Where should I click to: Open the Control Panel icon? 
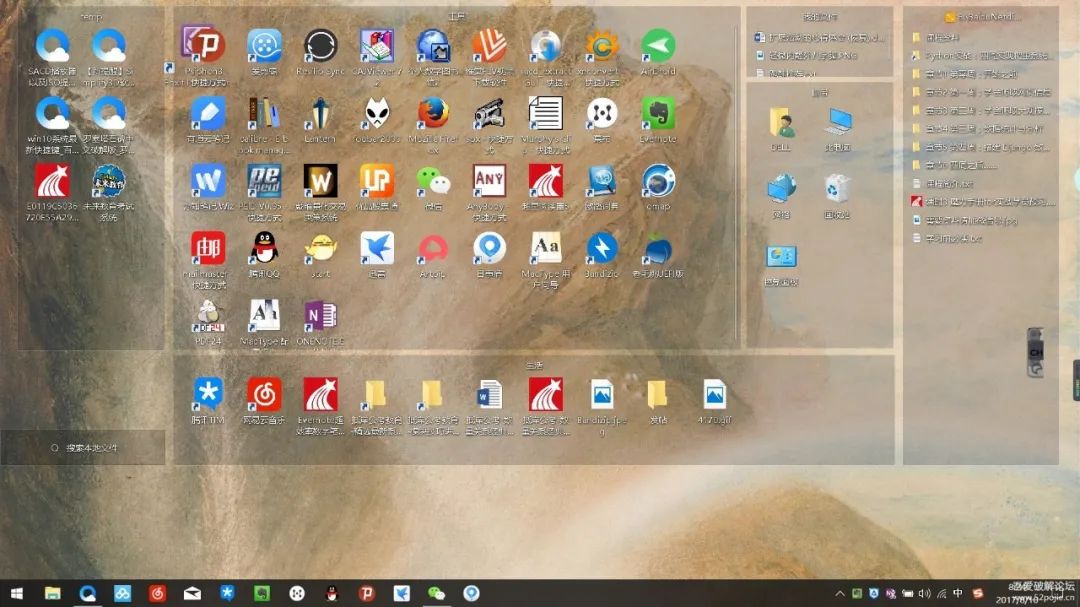tap(781, 256)
